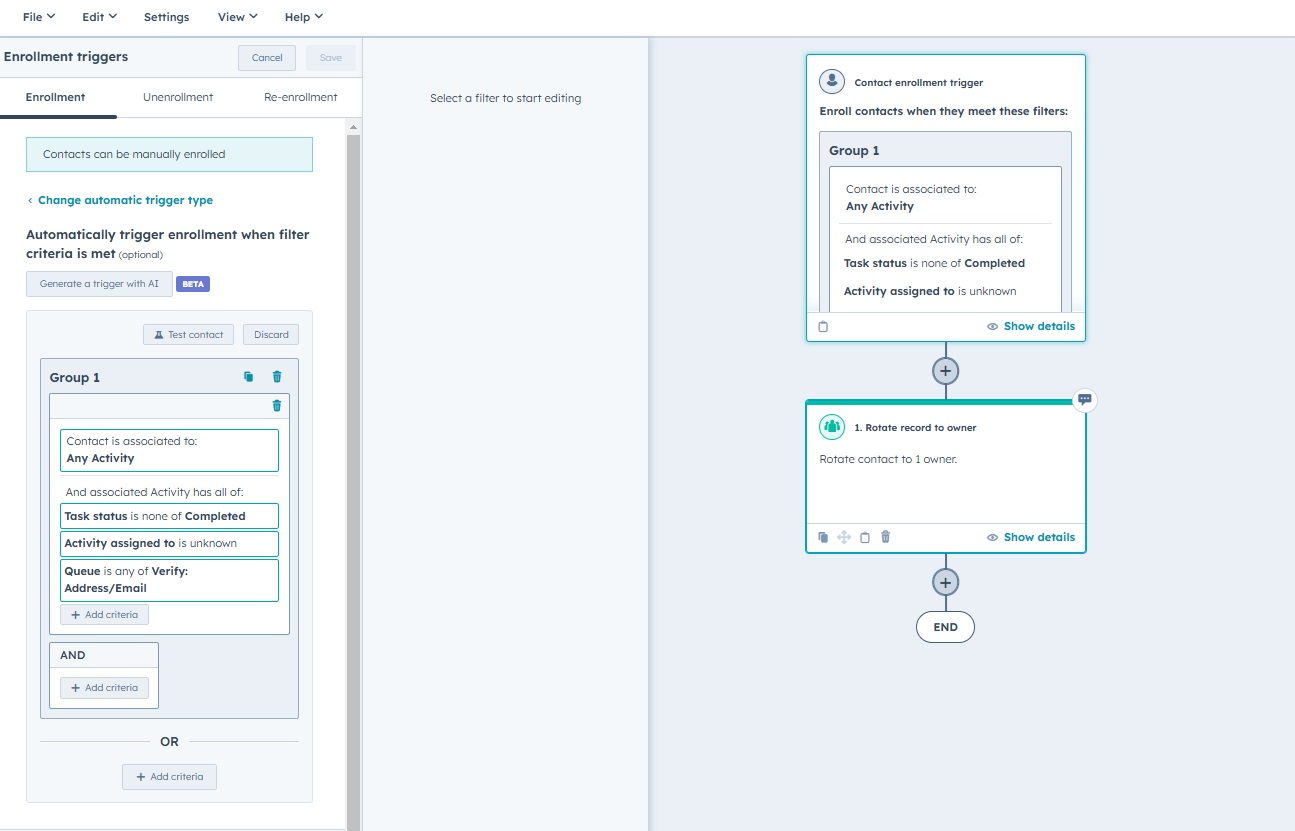Clone the Rotate record to owner action
Viewport: 1295px width, 831px height.
click(823, 537)
